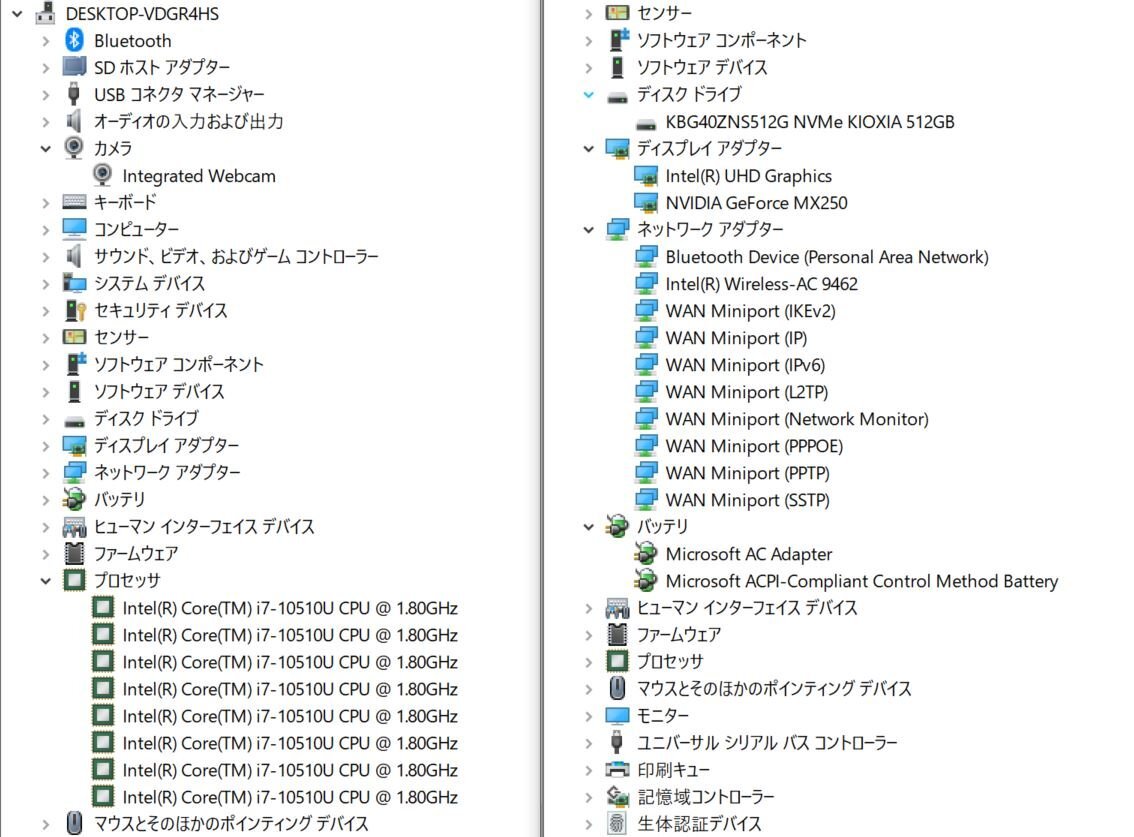This screenshot has height=837, width=1134.
Task: Click the キーボード keyboard icon
Action: pos(74,202)
